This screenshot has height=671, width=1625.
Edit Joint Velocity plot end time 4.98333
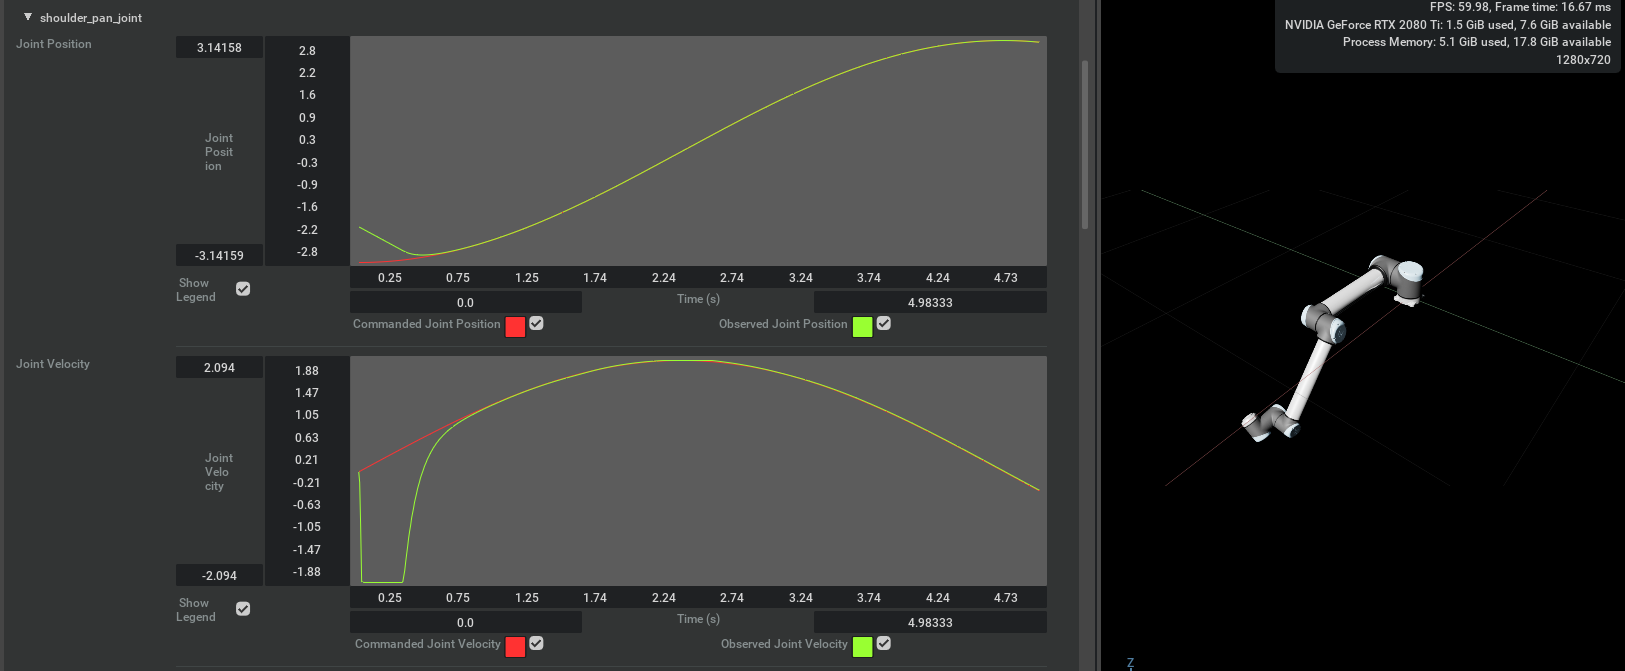click(x=930, y=622)
